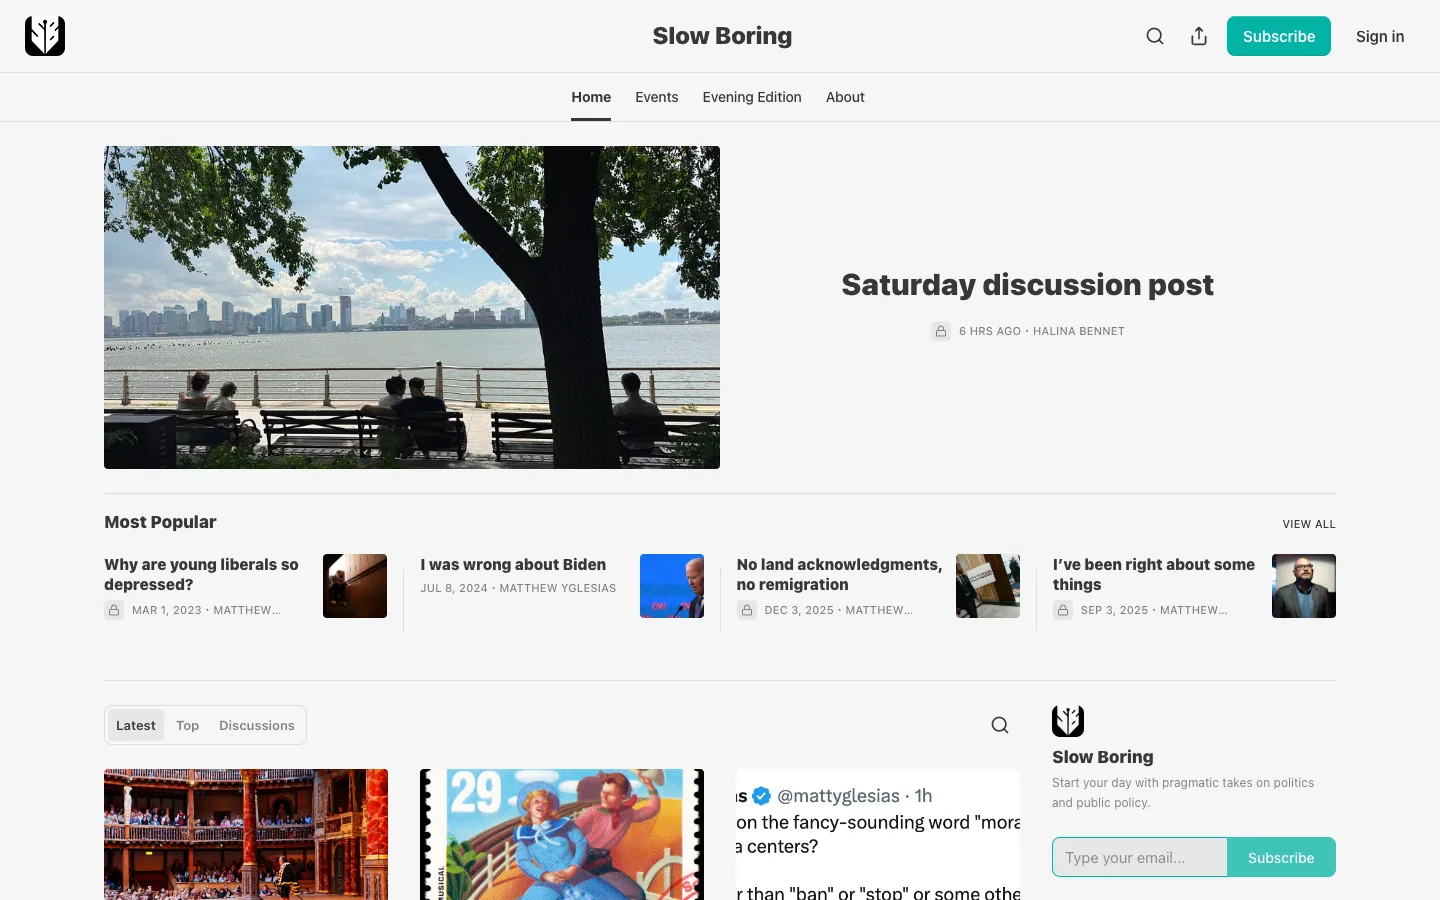Click 'MAR 1, 2023' date text
Screen dimensions: 1440x900
click(x=167, y=610)
